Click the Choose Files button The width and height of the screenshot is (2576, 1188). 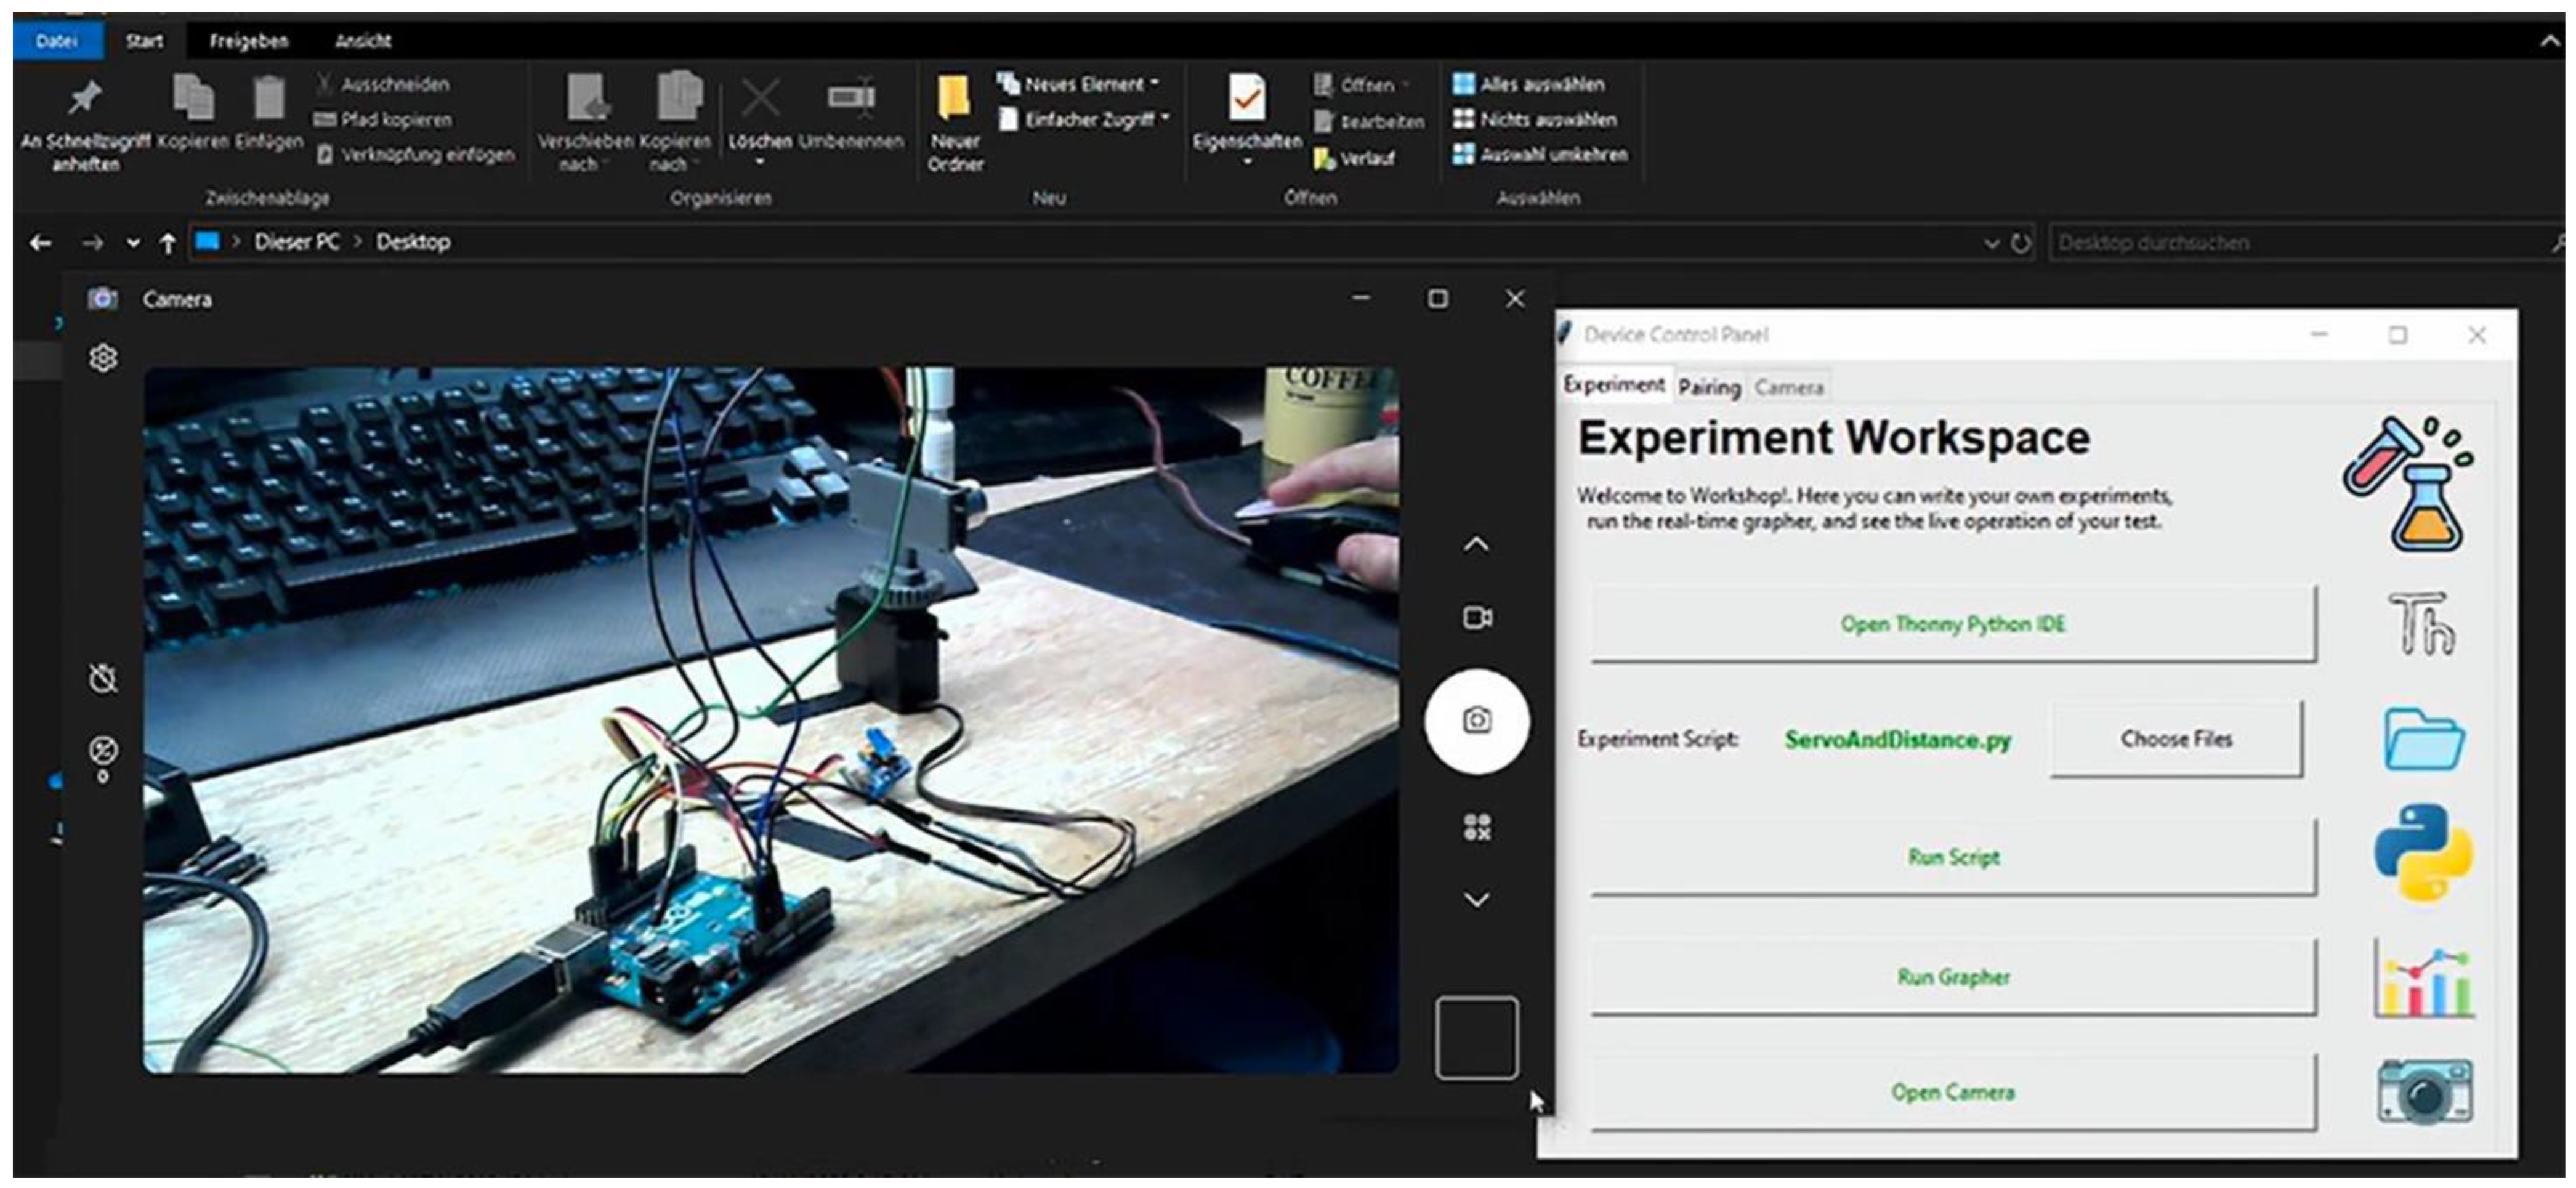pos(2175,739)
